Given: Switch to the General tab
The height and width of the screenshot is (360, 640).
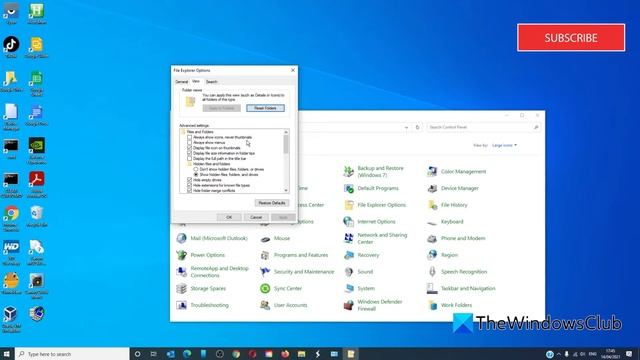Looking at the screenshot, I should (182, 82).
